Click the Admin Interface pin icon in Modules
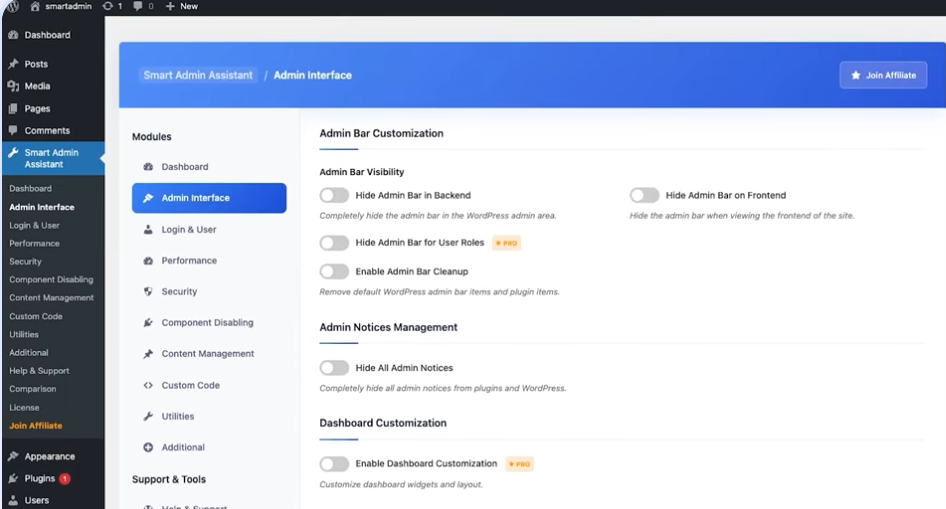 (x=148, y=198)
